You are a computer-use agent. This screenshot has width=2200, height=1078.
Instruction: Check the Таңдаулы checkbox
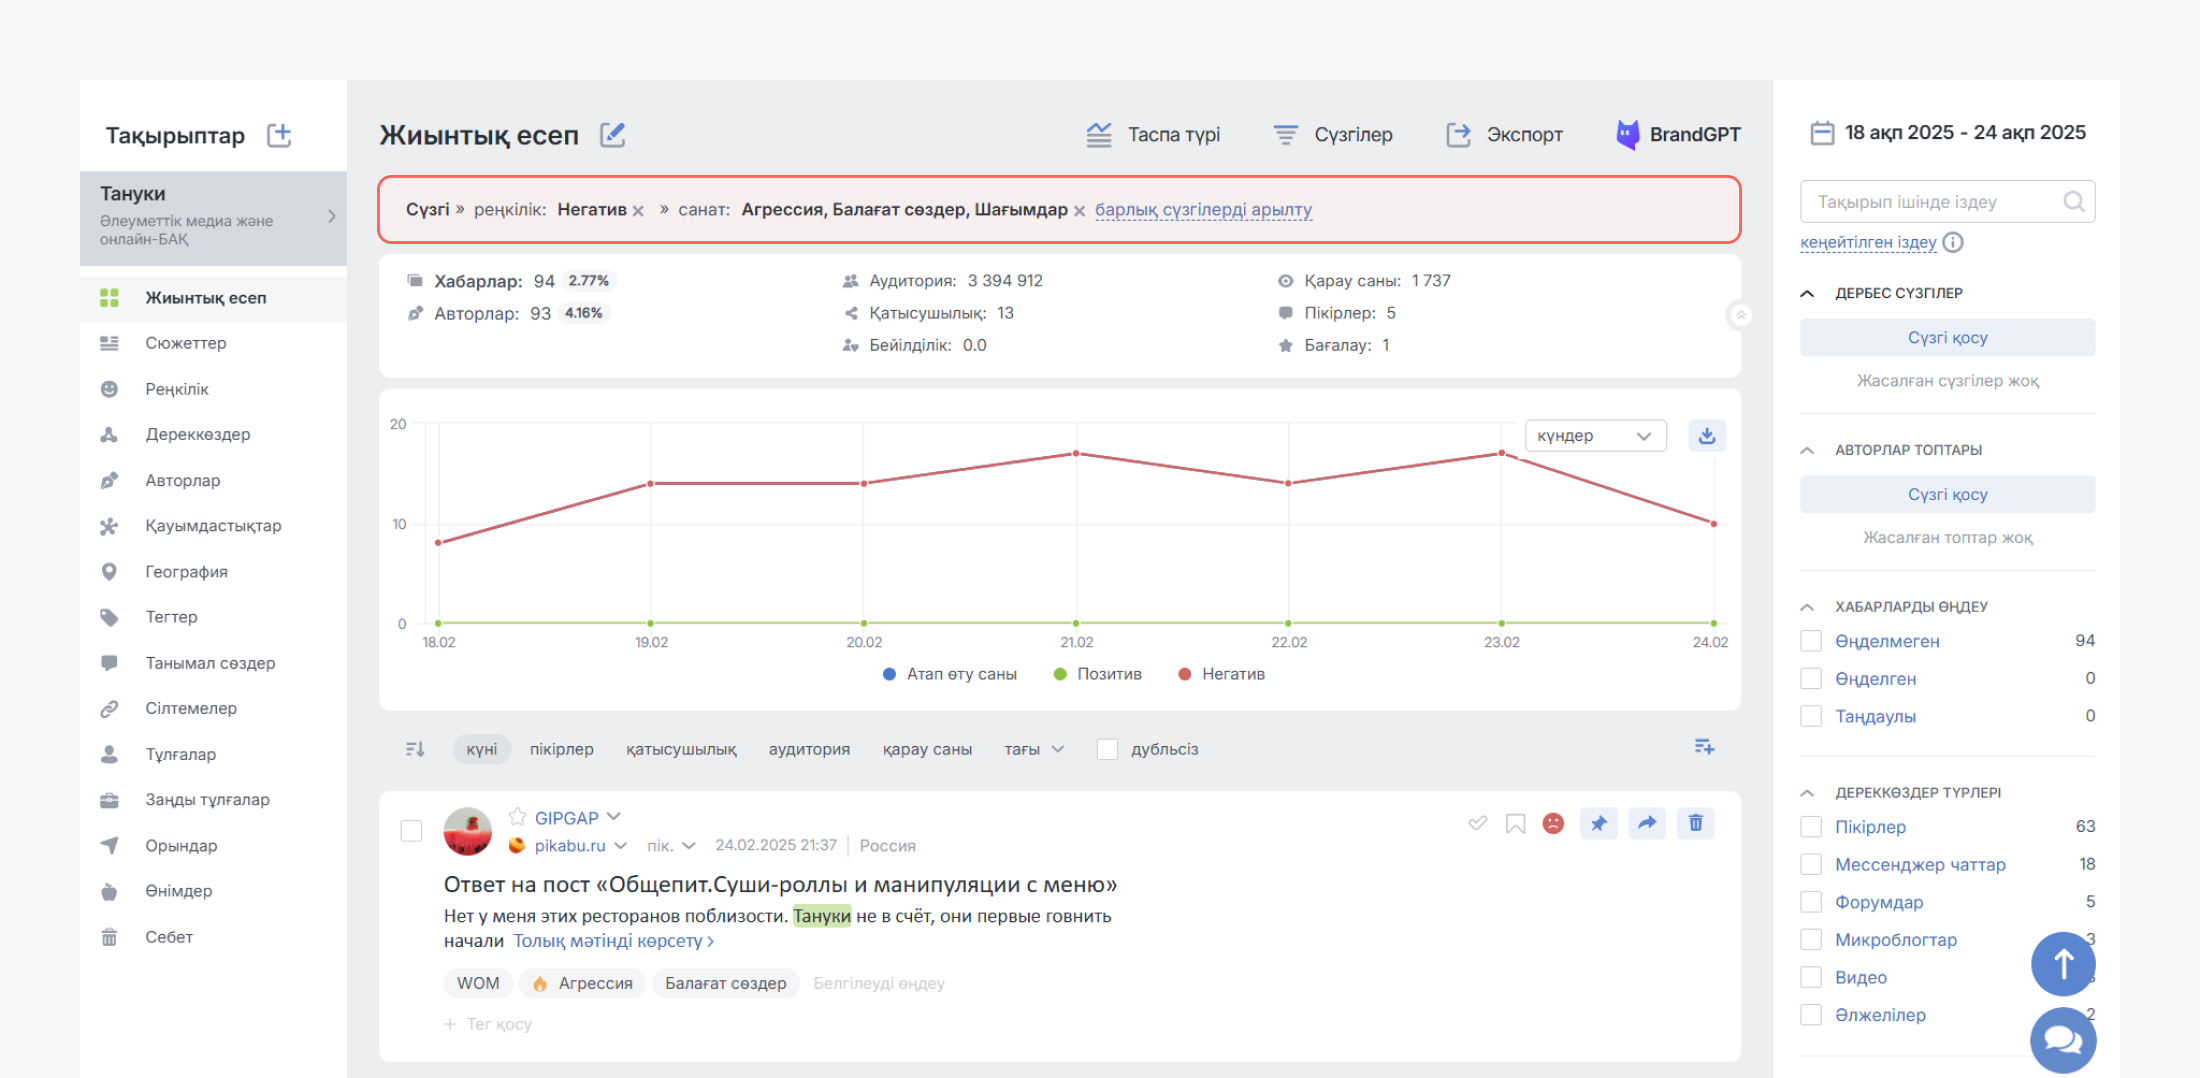coord(1811,717)
